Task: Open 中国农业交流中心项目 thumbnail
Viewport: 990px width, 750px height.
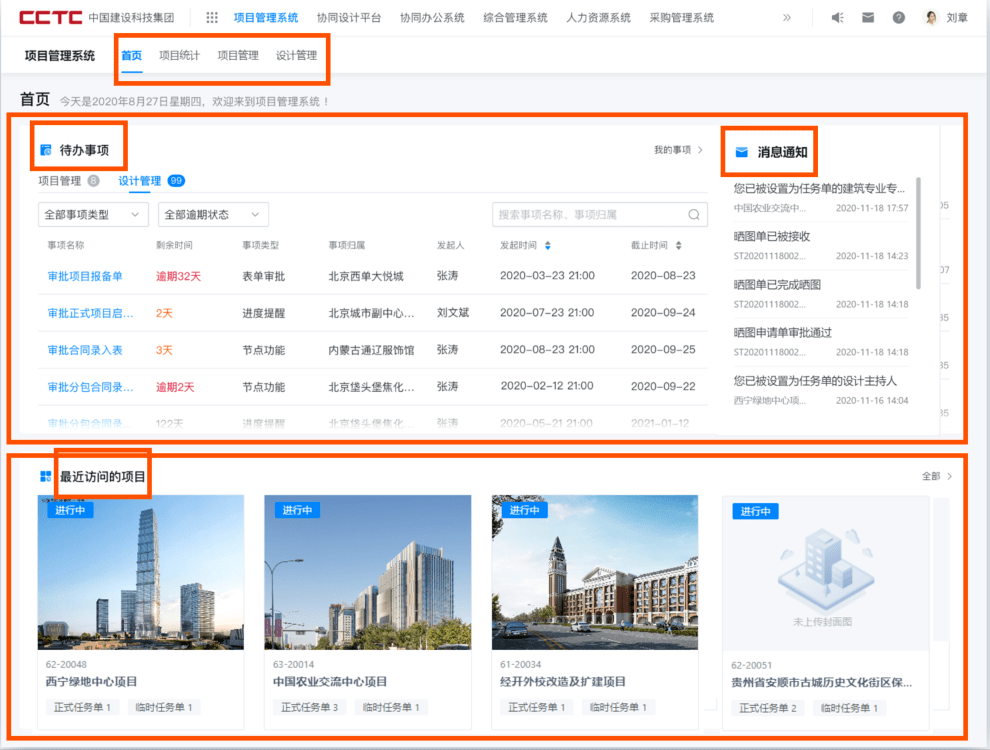Action: pyautogui.click(x=367, y=572)
